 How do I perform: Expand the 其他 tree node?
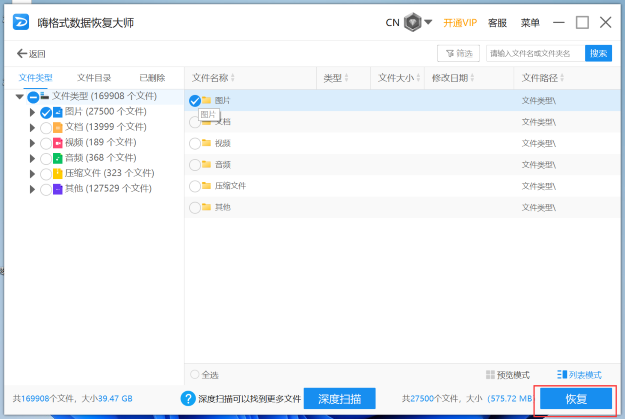click(32, 189)
